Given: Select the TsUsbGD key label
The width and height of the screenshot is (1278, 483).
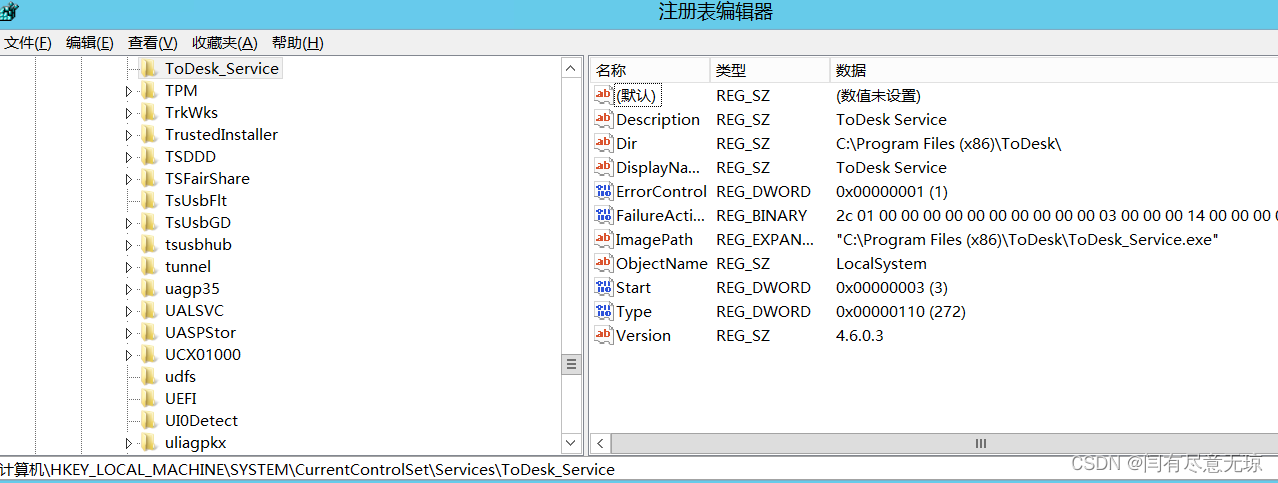Looking at the screenshot, I should click(198, 222).
